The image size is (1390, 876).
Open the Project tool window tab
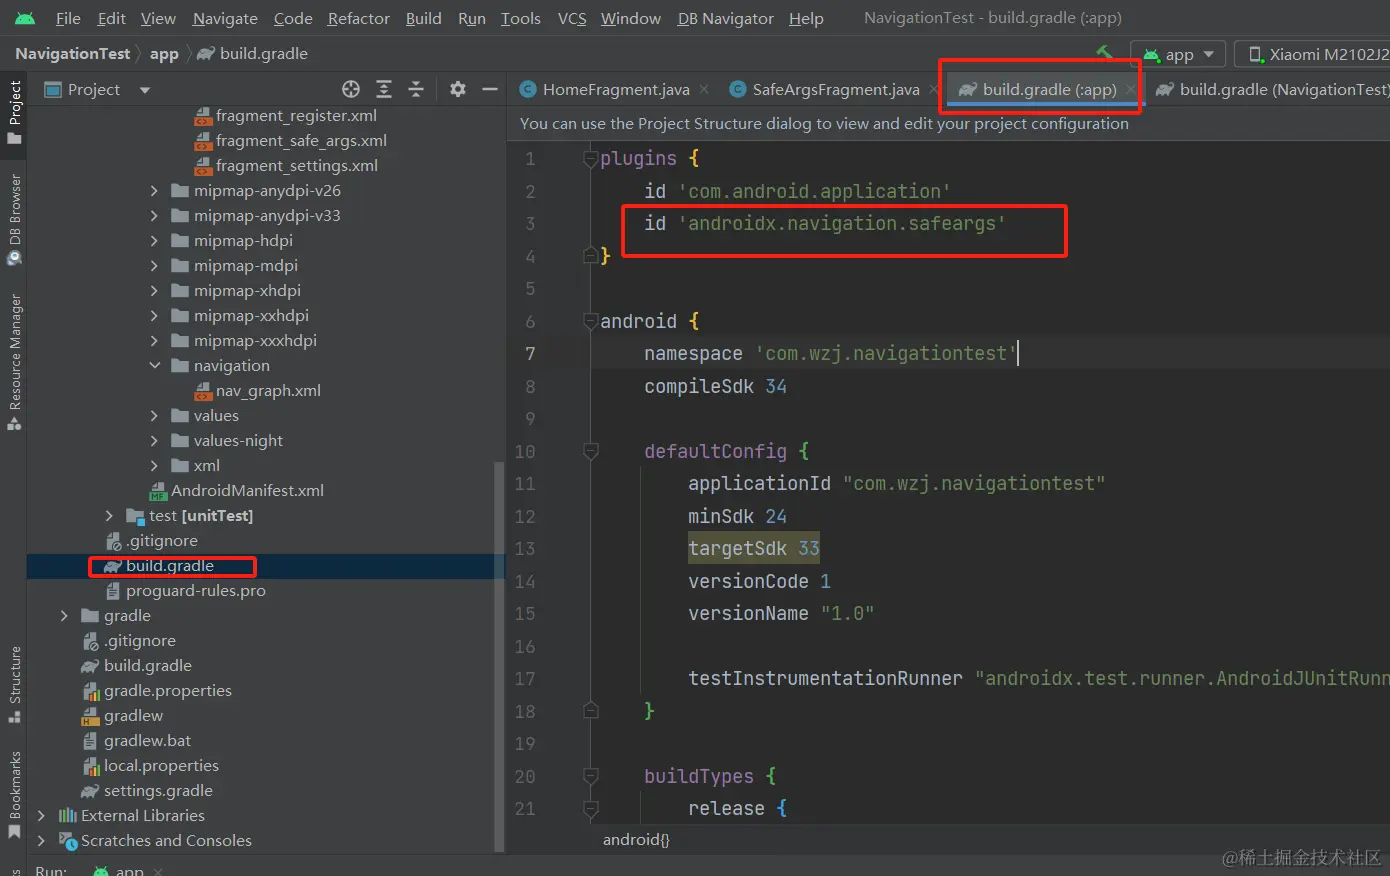pos(14,112)
